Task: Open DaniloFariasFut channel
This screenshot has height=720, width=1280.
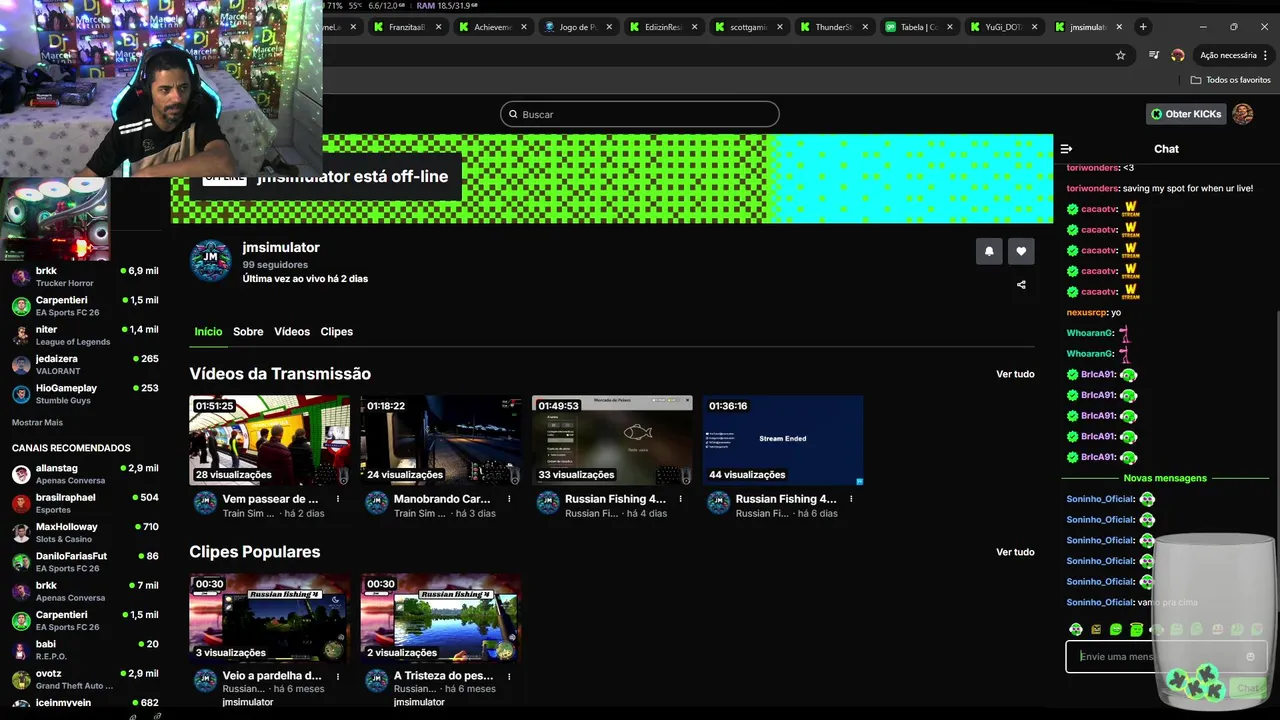Action: (85, 562)
